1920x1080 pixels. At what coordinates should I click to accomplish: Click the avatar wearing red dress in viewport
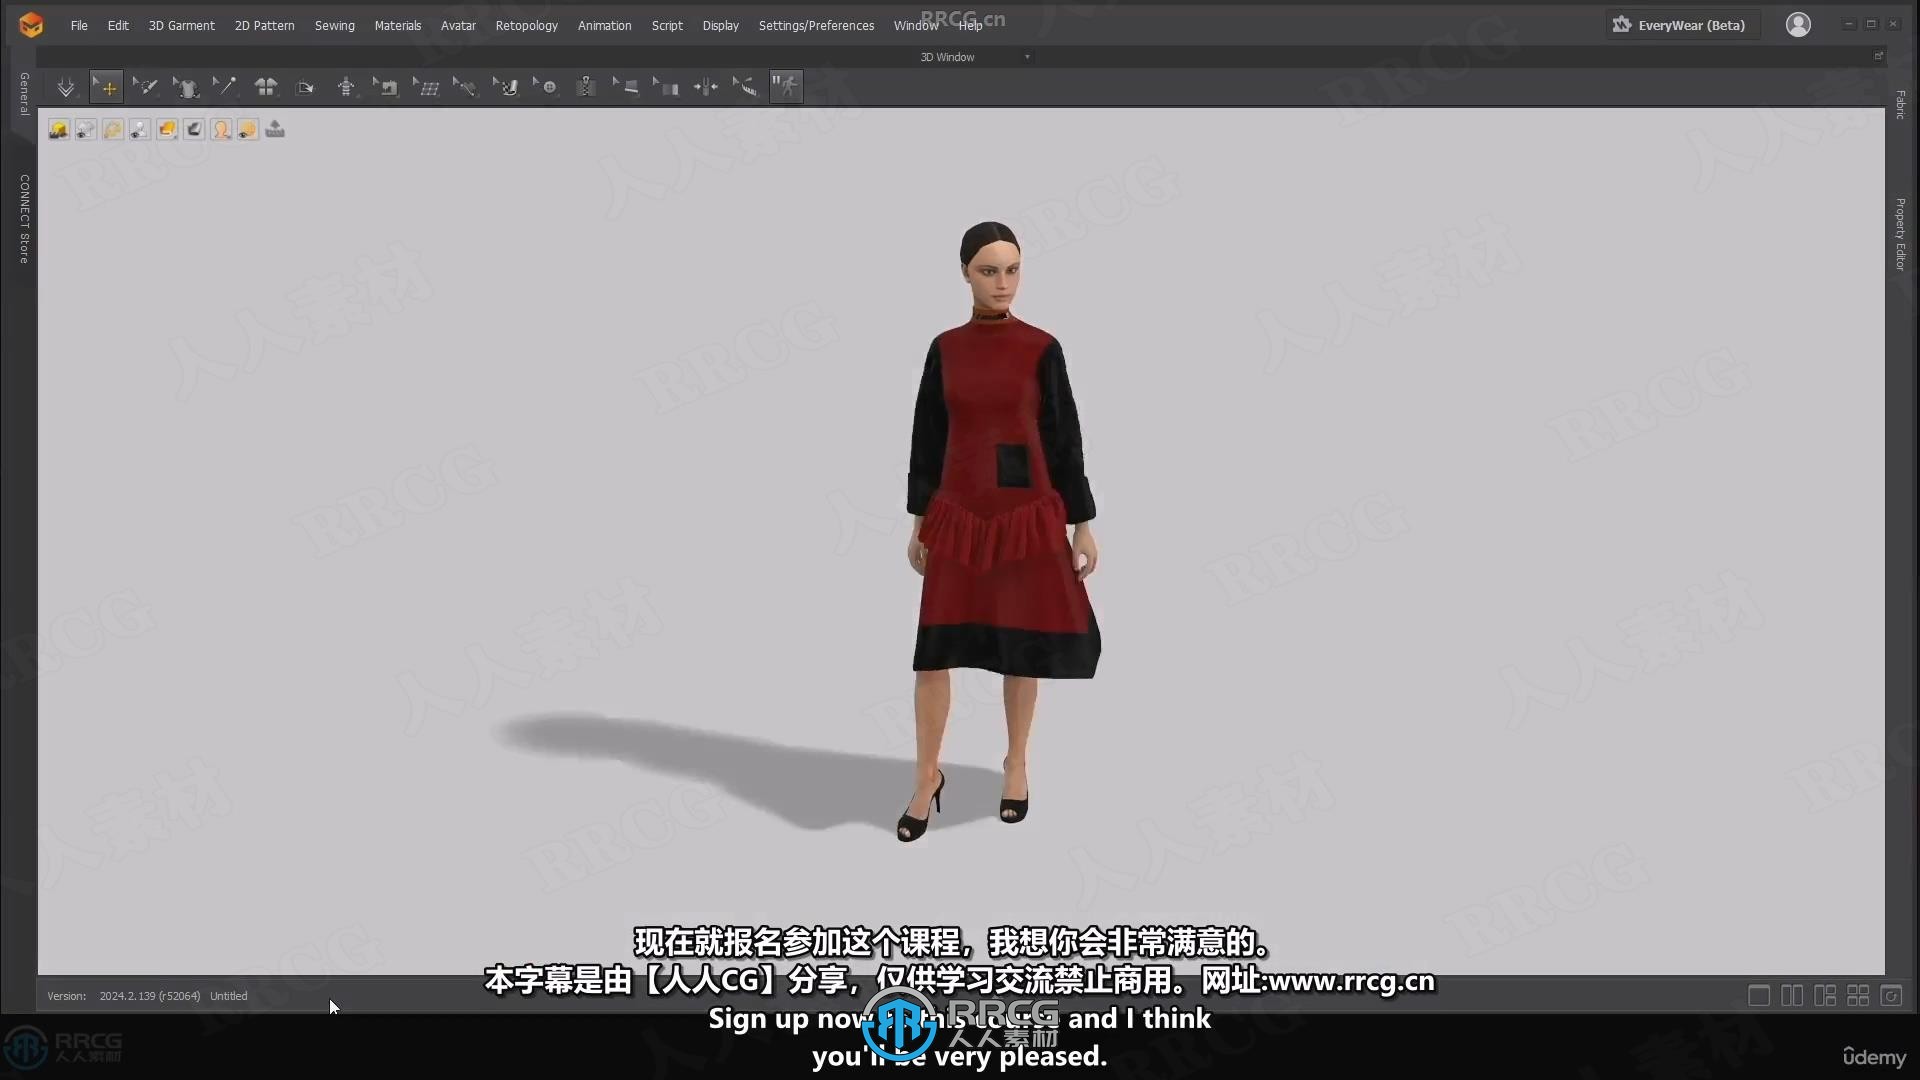1000,530
